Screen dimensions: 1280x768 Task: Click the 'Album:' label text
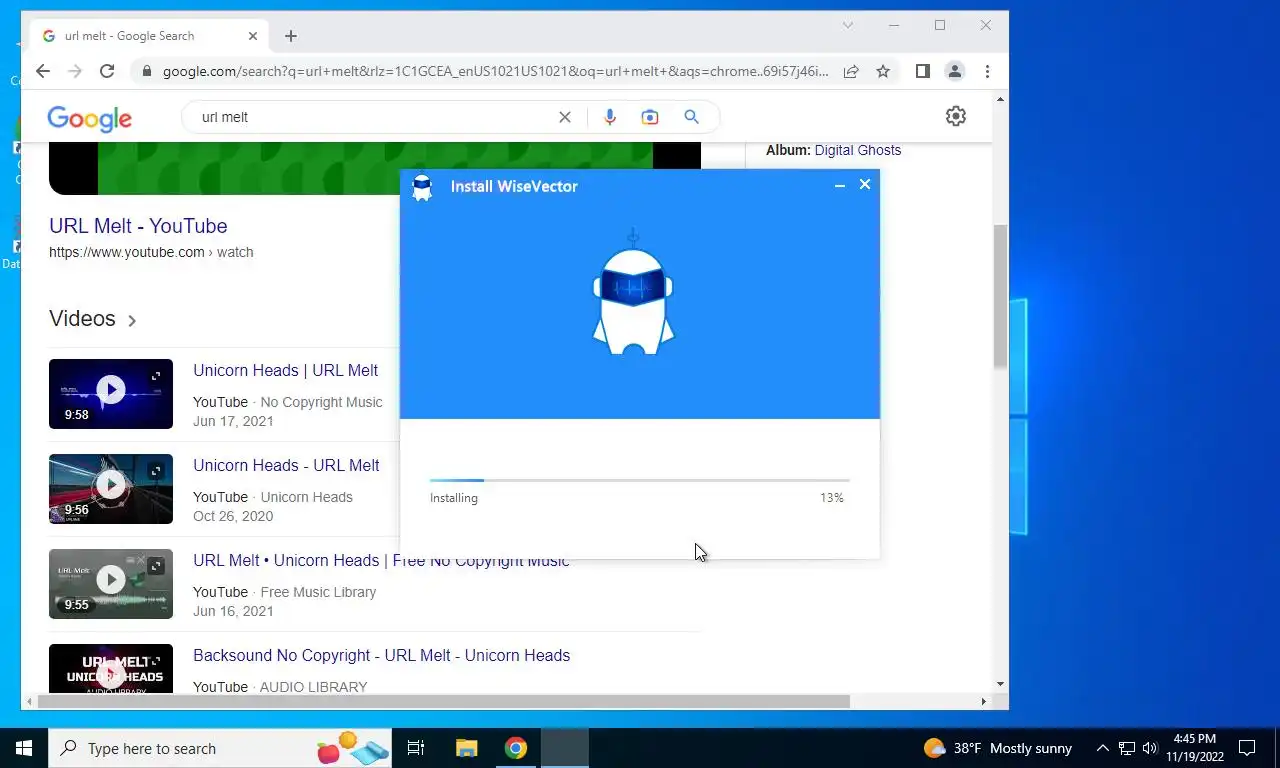[788, 150]
